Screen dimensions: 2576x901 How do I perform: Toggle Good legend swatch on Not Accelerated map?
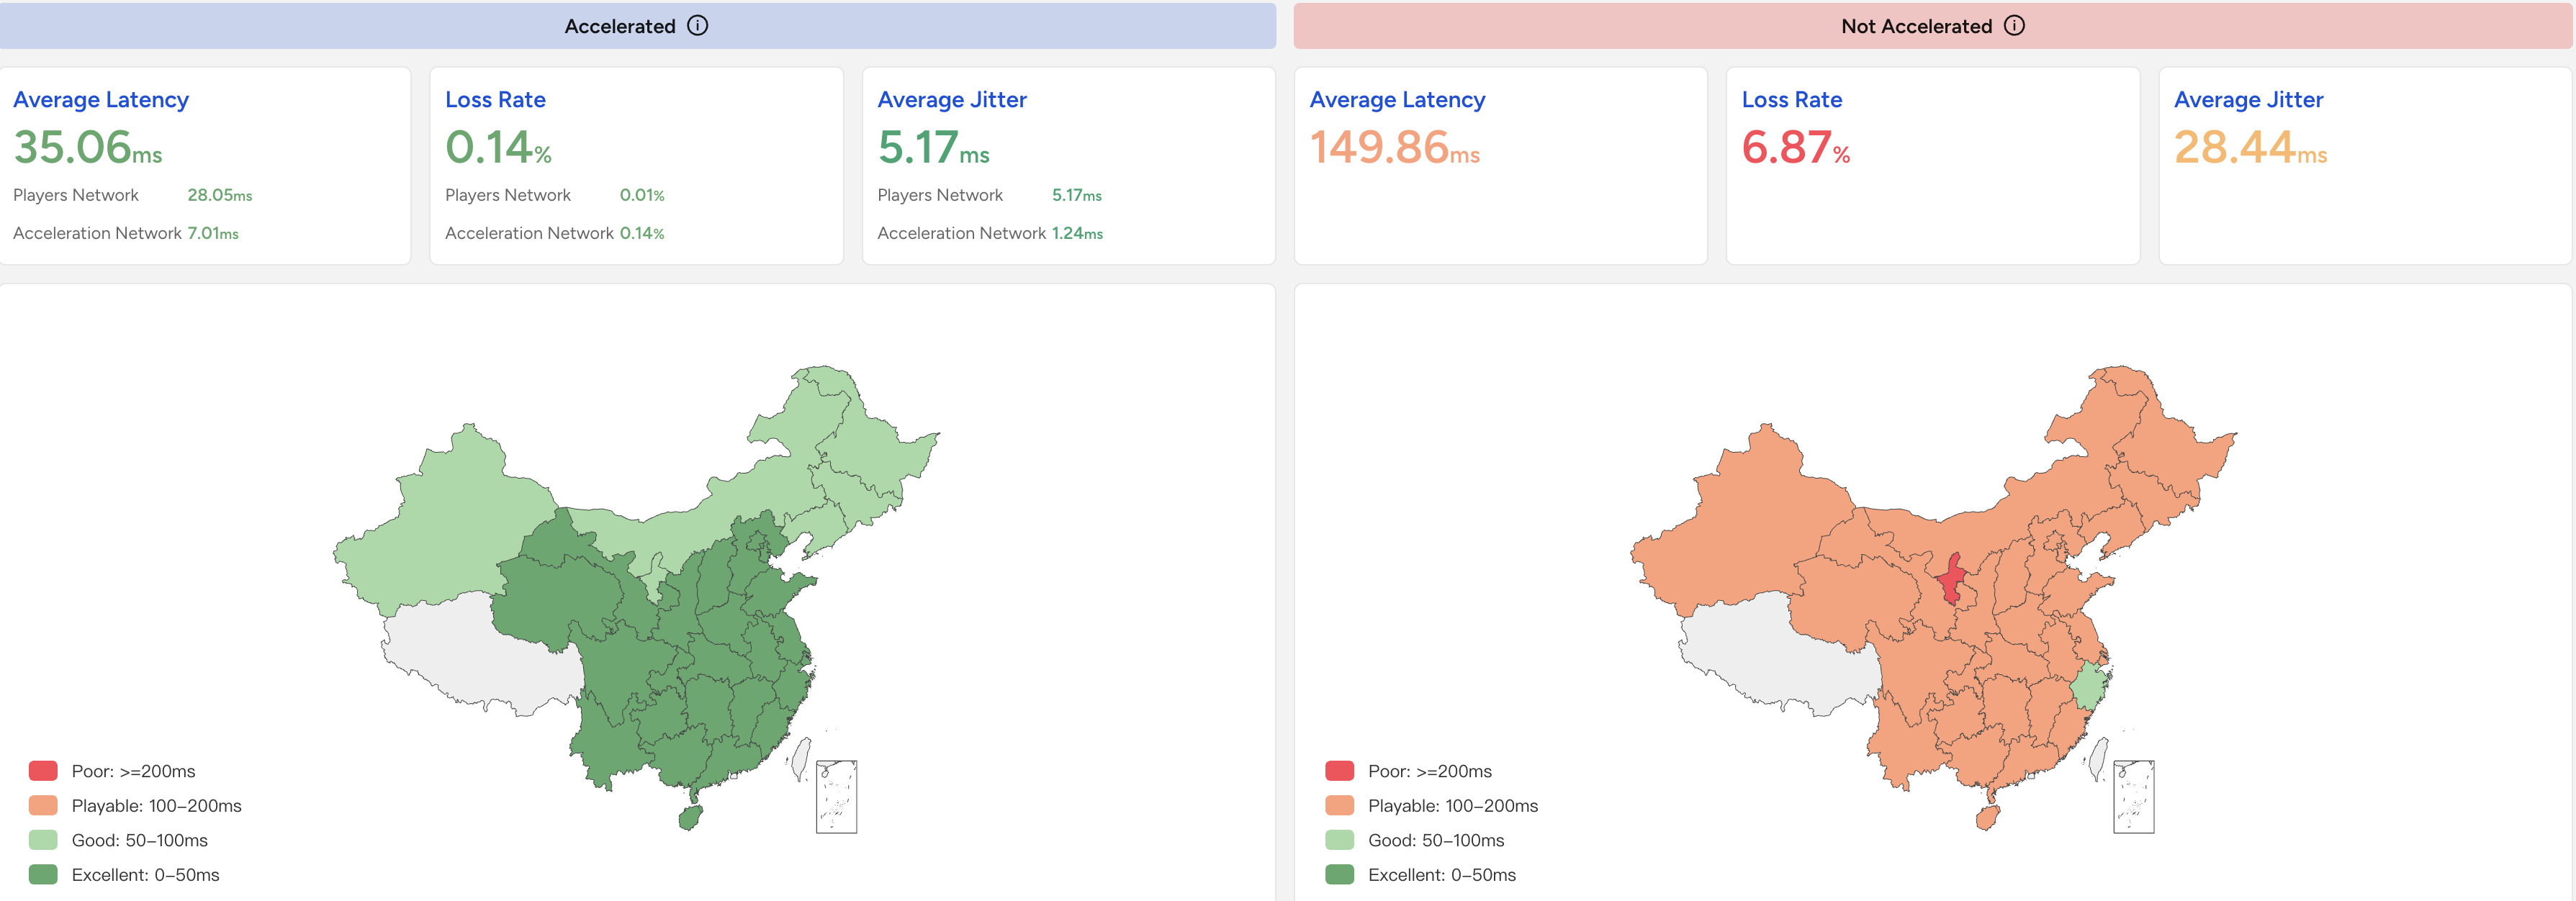click(1339, 840)
